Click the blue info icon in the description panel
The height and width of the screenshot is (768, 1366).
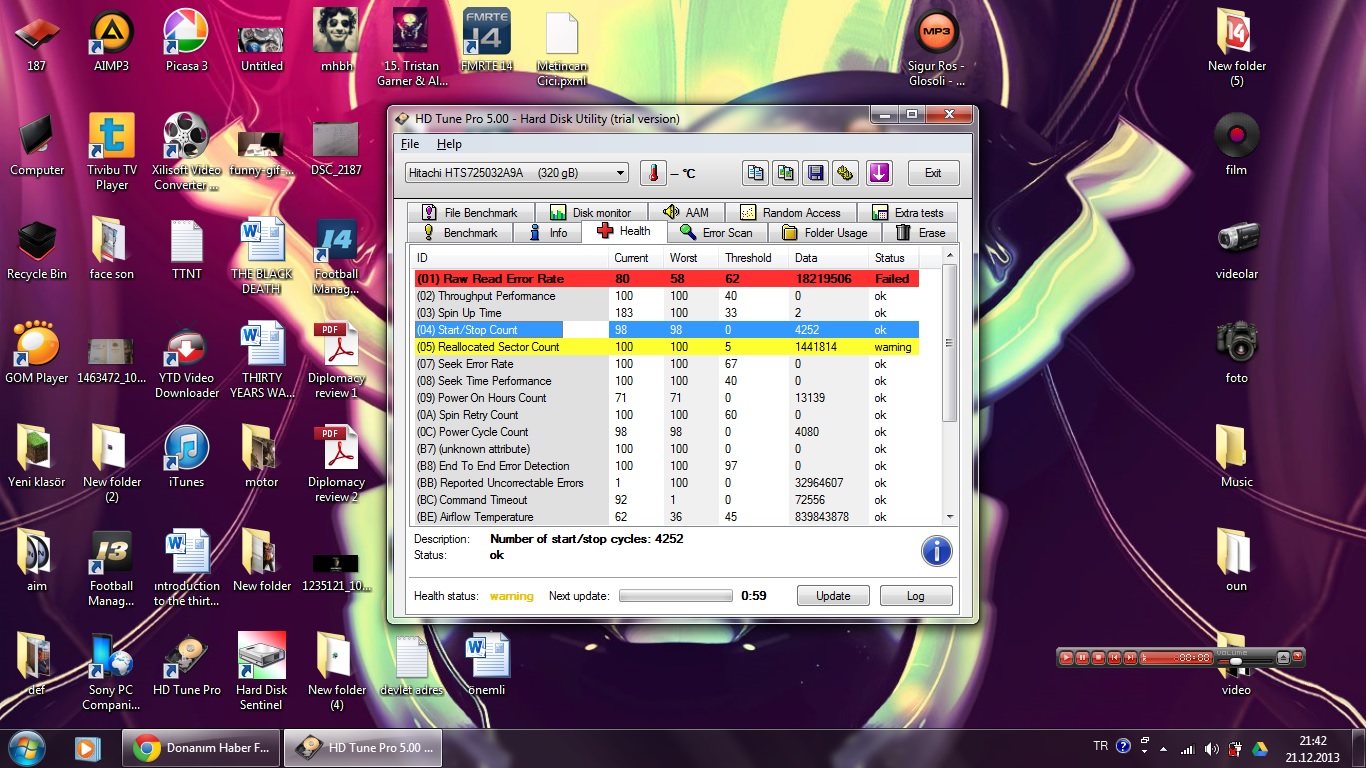(936, 551)
